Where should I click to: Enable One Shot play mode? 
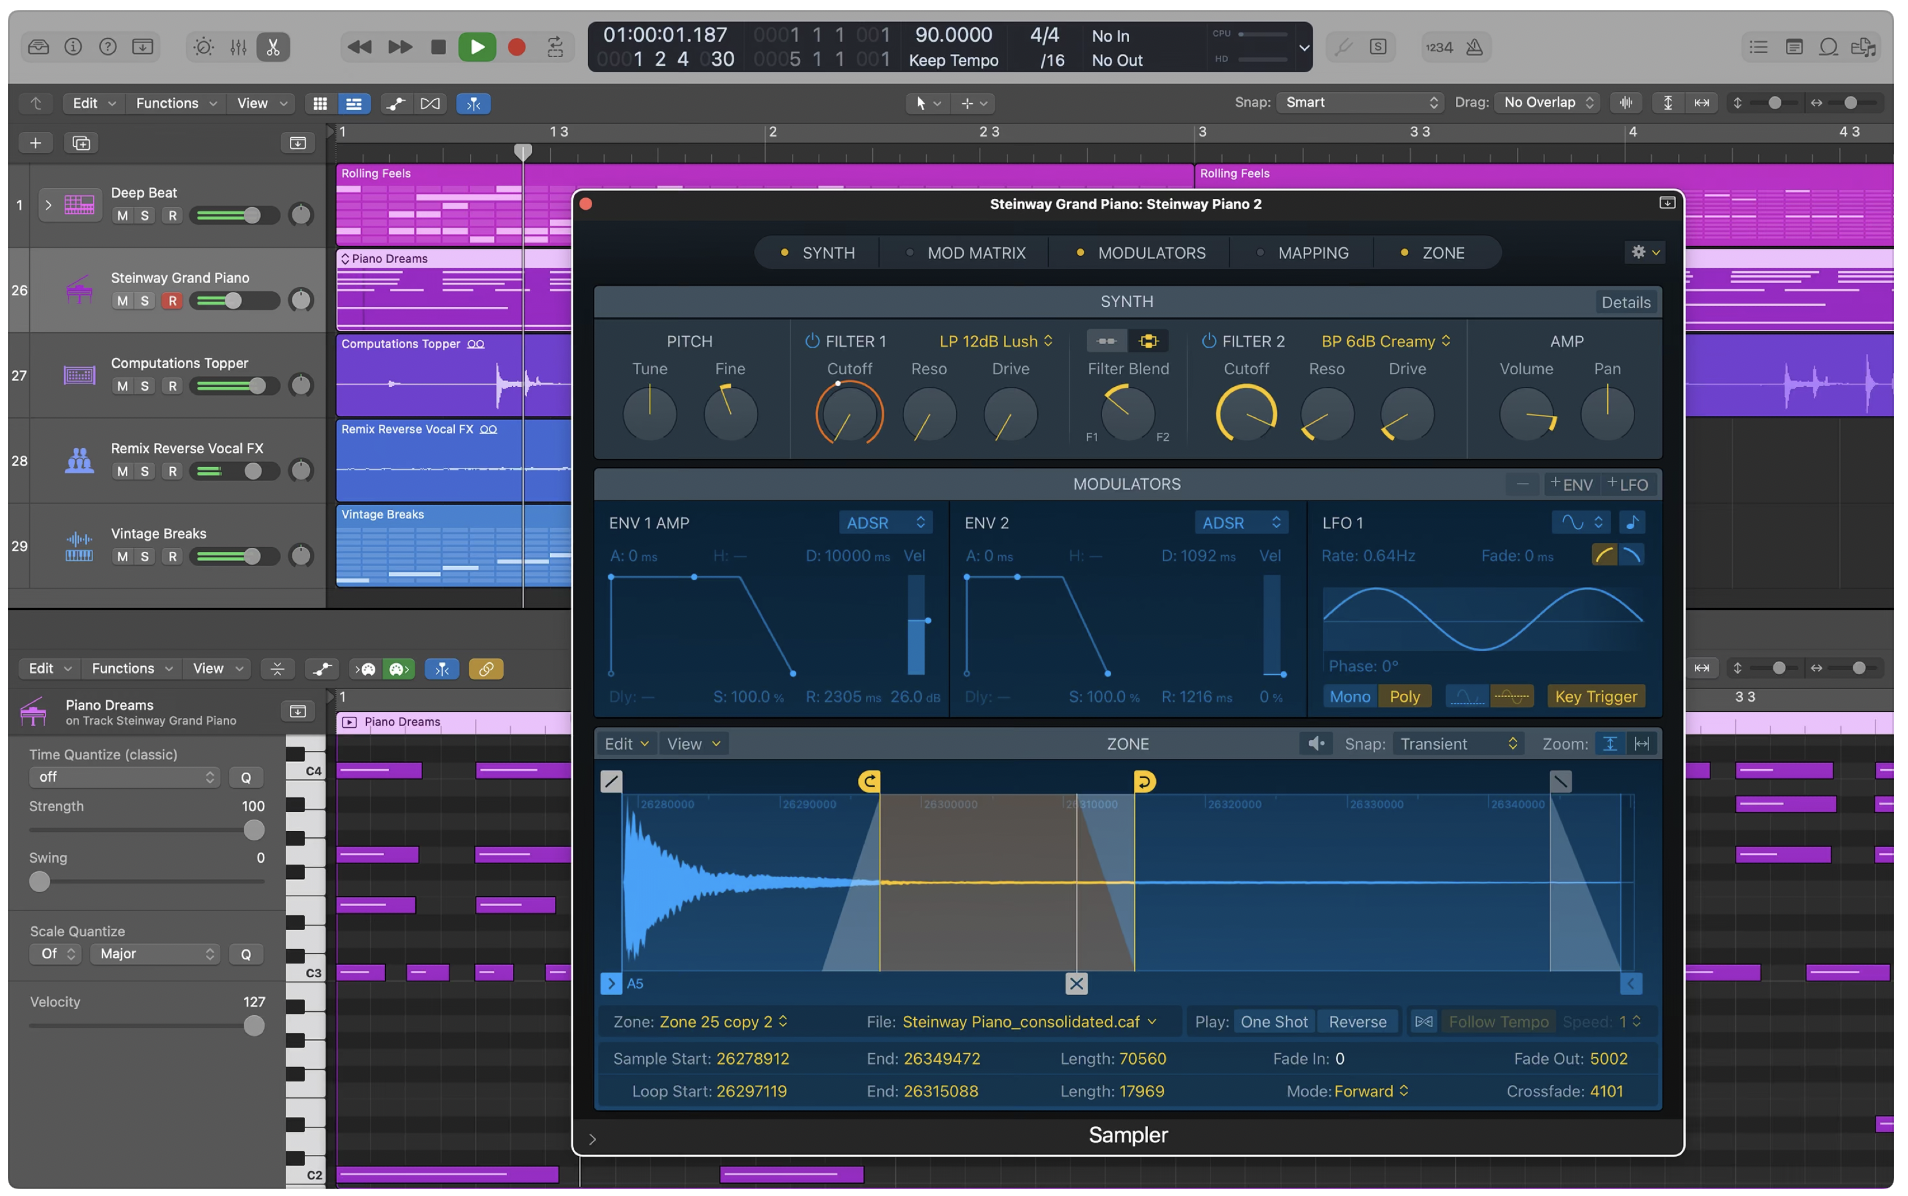[x=1273, y=1022]
